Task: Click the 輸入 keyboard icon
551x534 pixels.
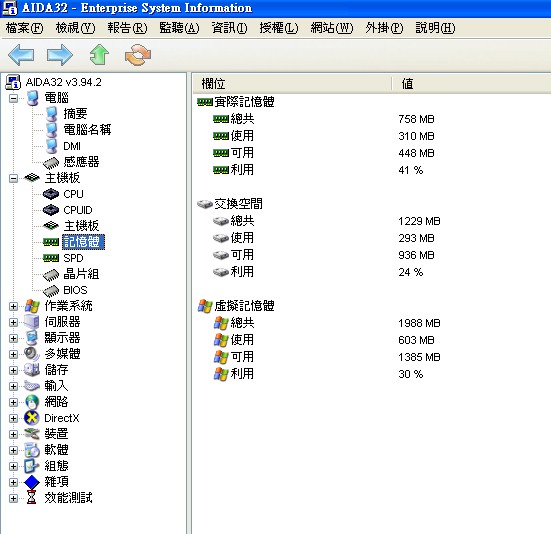Action: [32, 386]
